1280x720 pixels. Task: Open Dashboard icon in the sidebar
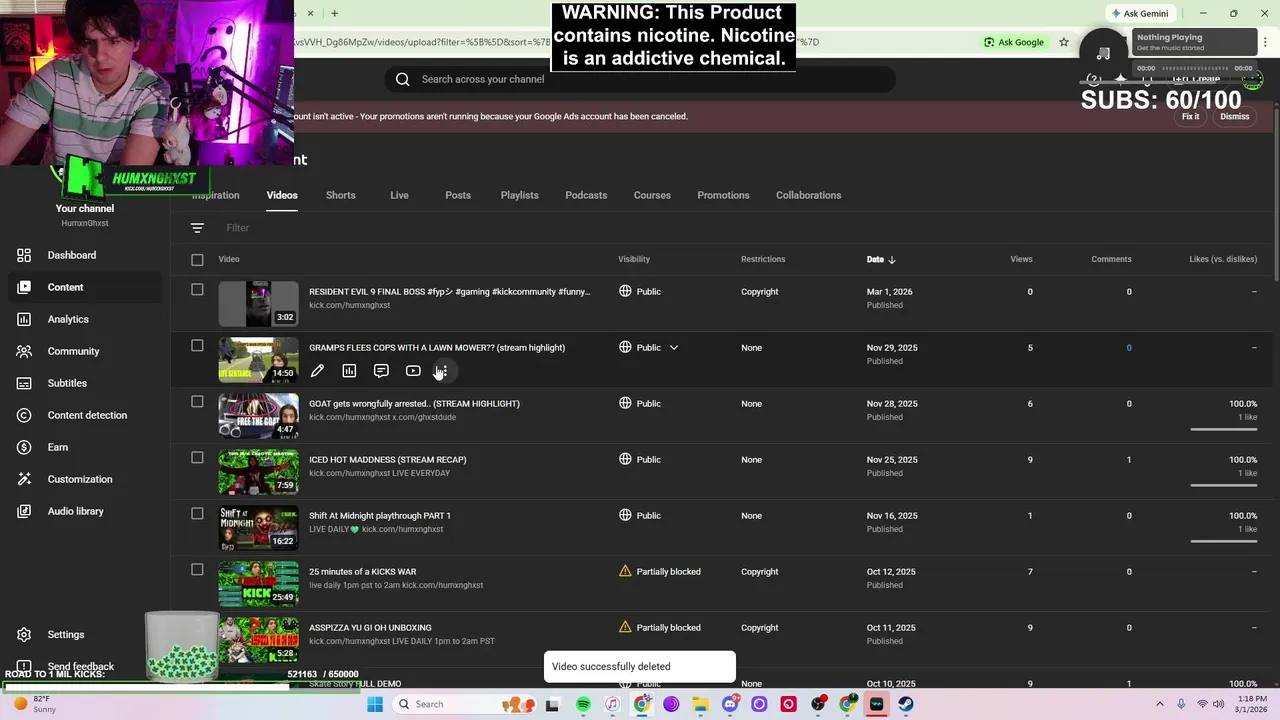pyautogui.click(x=24, y=255)
